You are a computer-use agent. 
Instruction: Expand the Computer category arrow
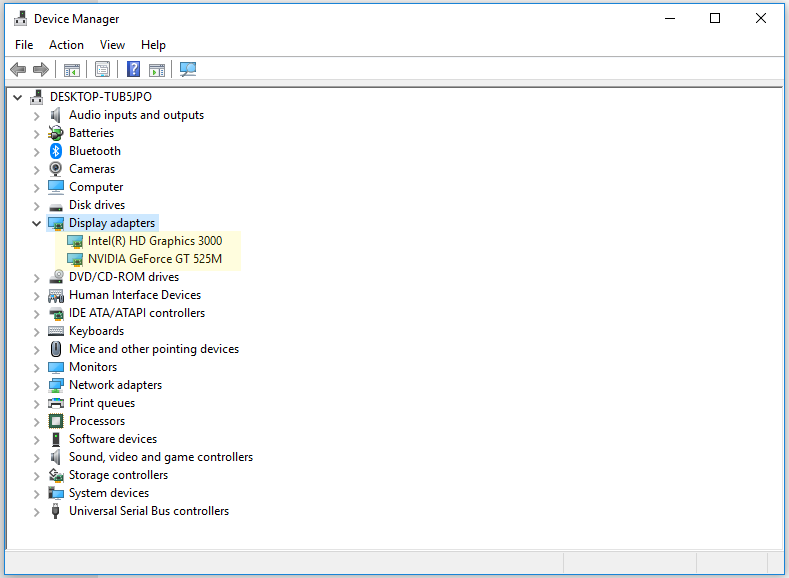36,188
